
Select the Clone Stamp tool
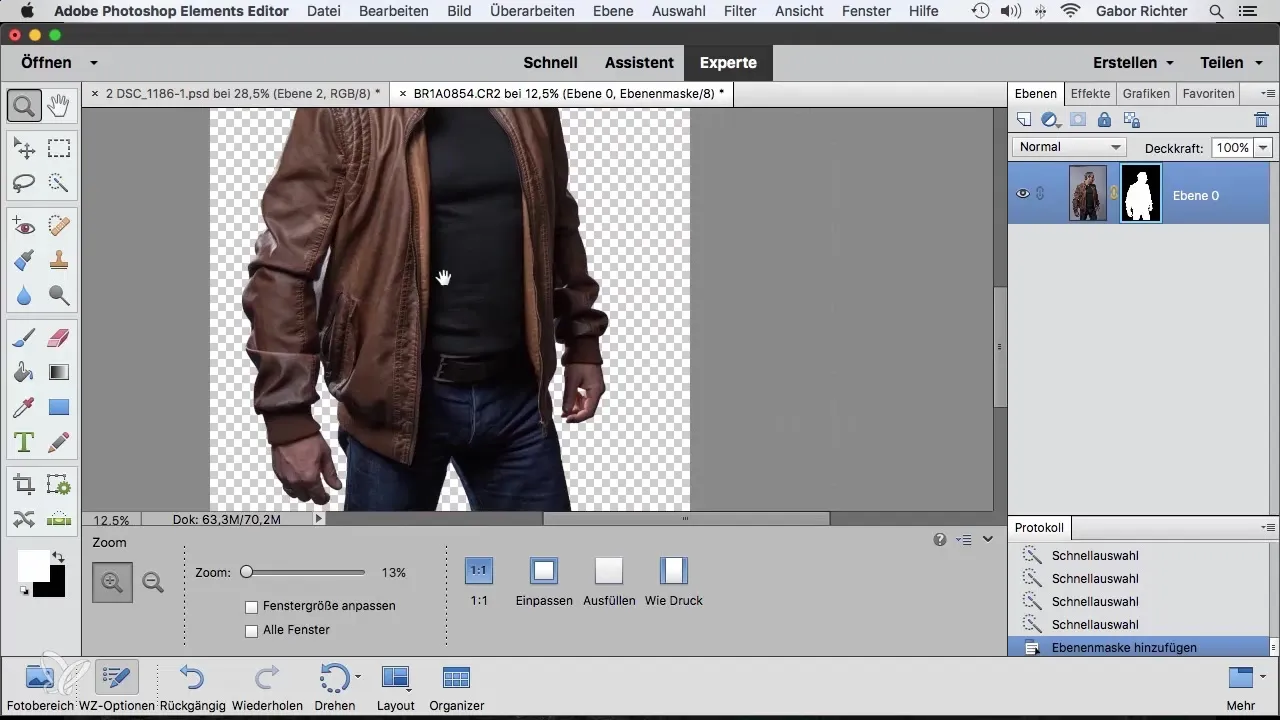[x=59, y=261]
